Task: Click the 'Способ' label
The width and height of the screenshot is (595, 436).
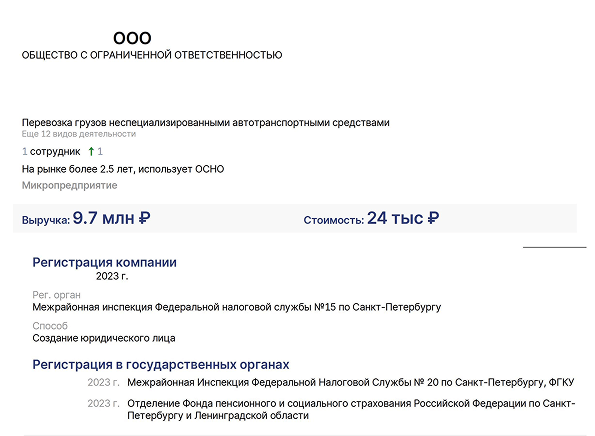Action: pyautogui.click(x=50, y=326)
